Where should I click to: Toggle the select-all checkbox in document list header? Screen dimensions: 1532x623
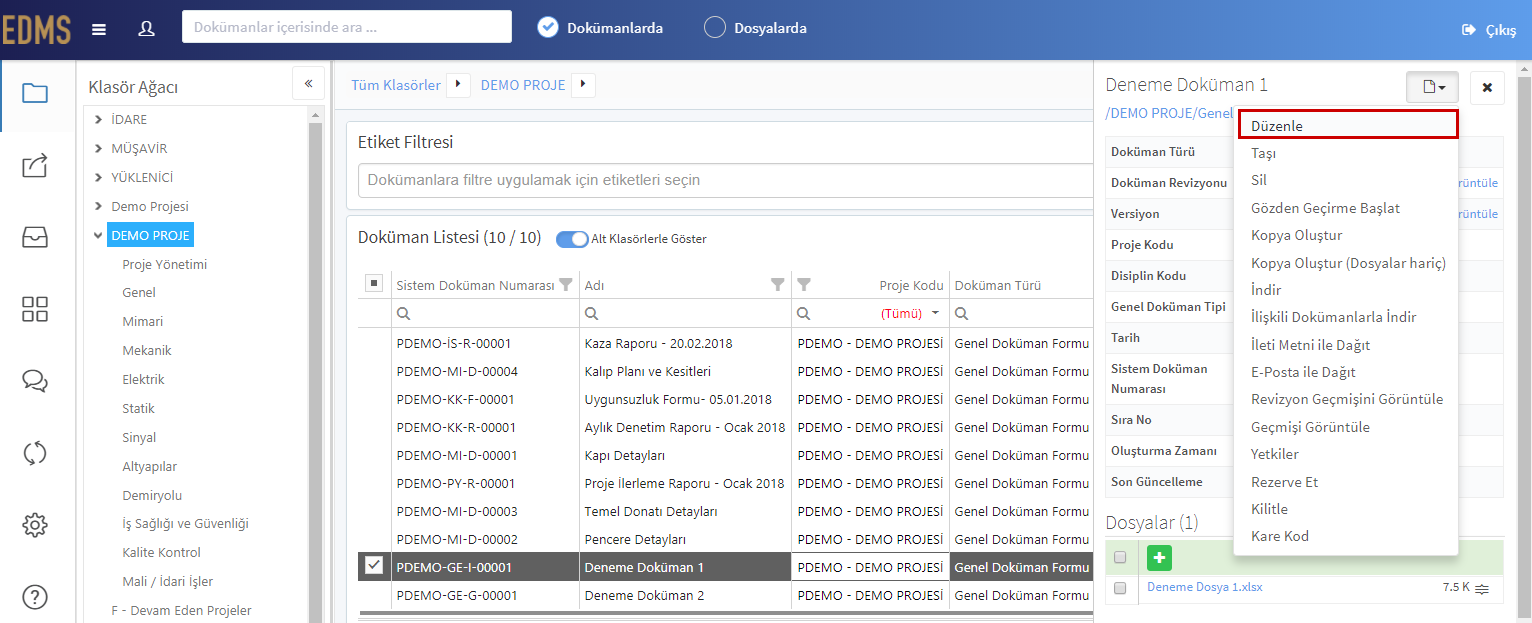373,284
